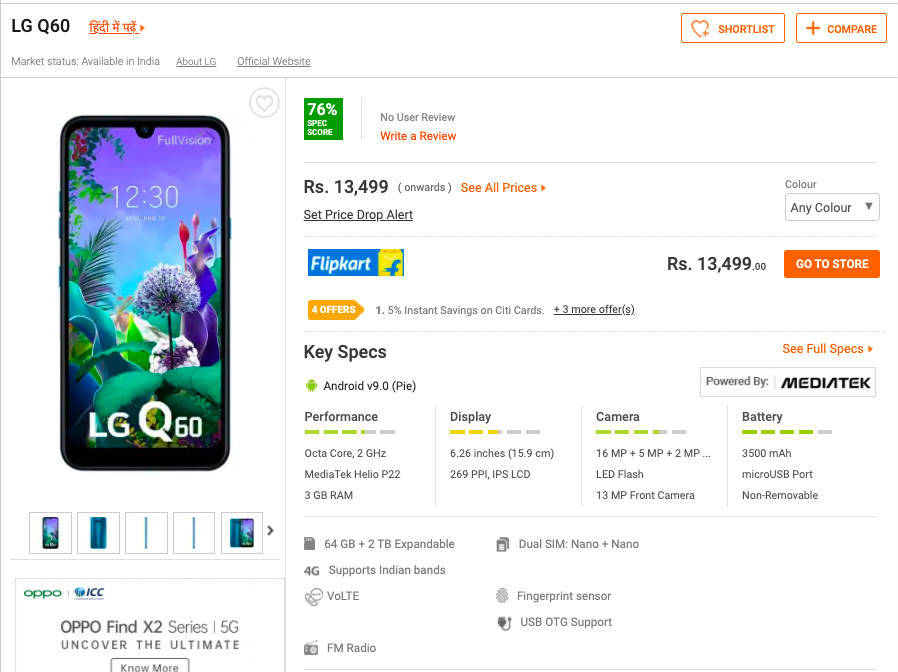898x672 pixels.
Task: Click the MediaTek Powered By badge
Action: tap(788, 382)
